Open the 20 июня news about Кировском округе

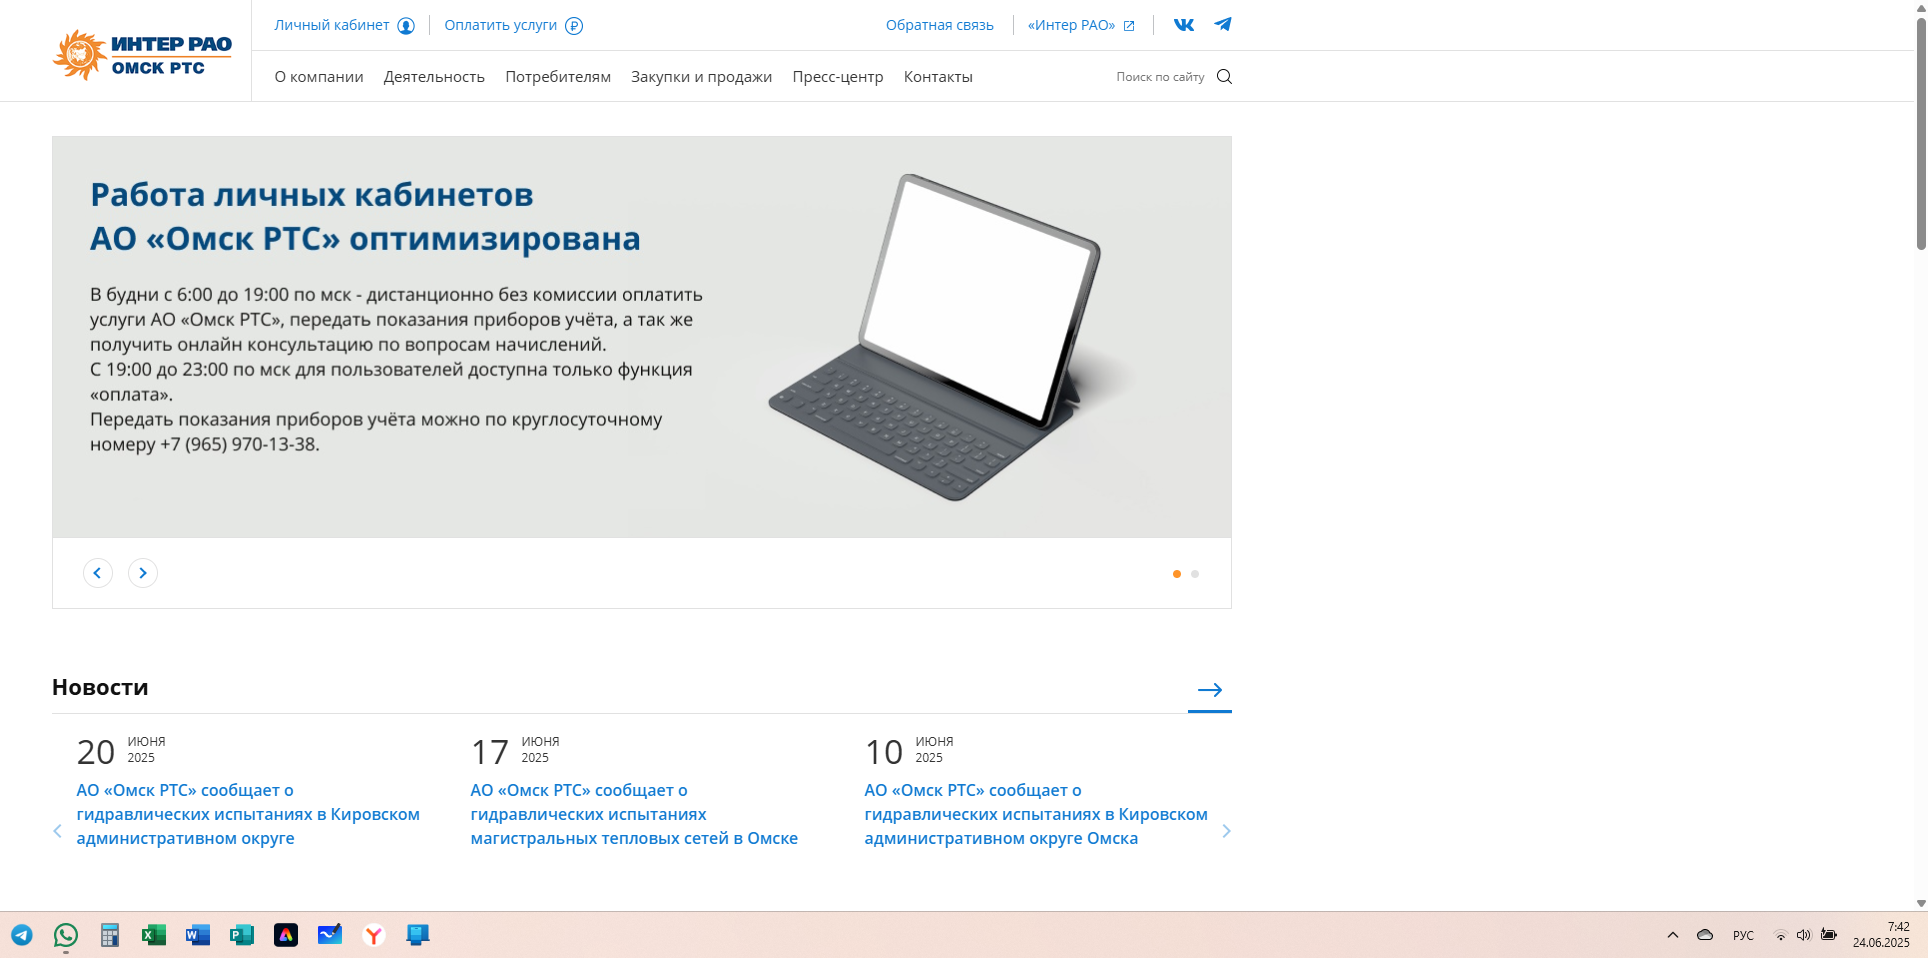[248, 814]
